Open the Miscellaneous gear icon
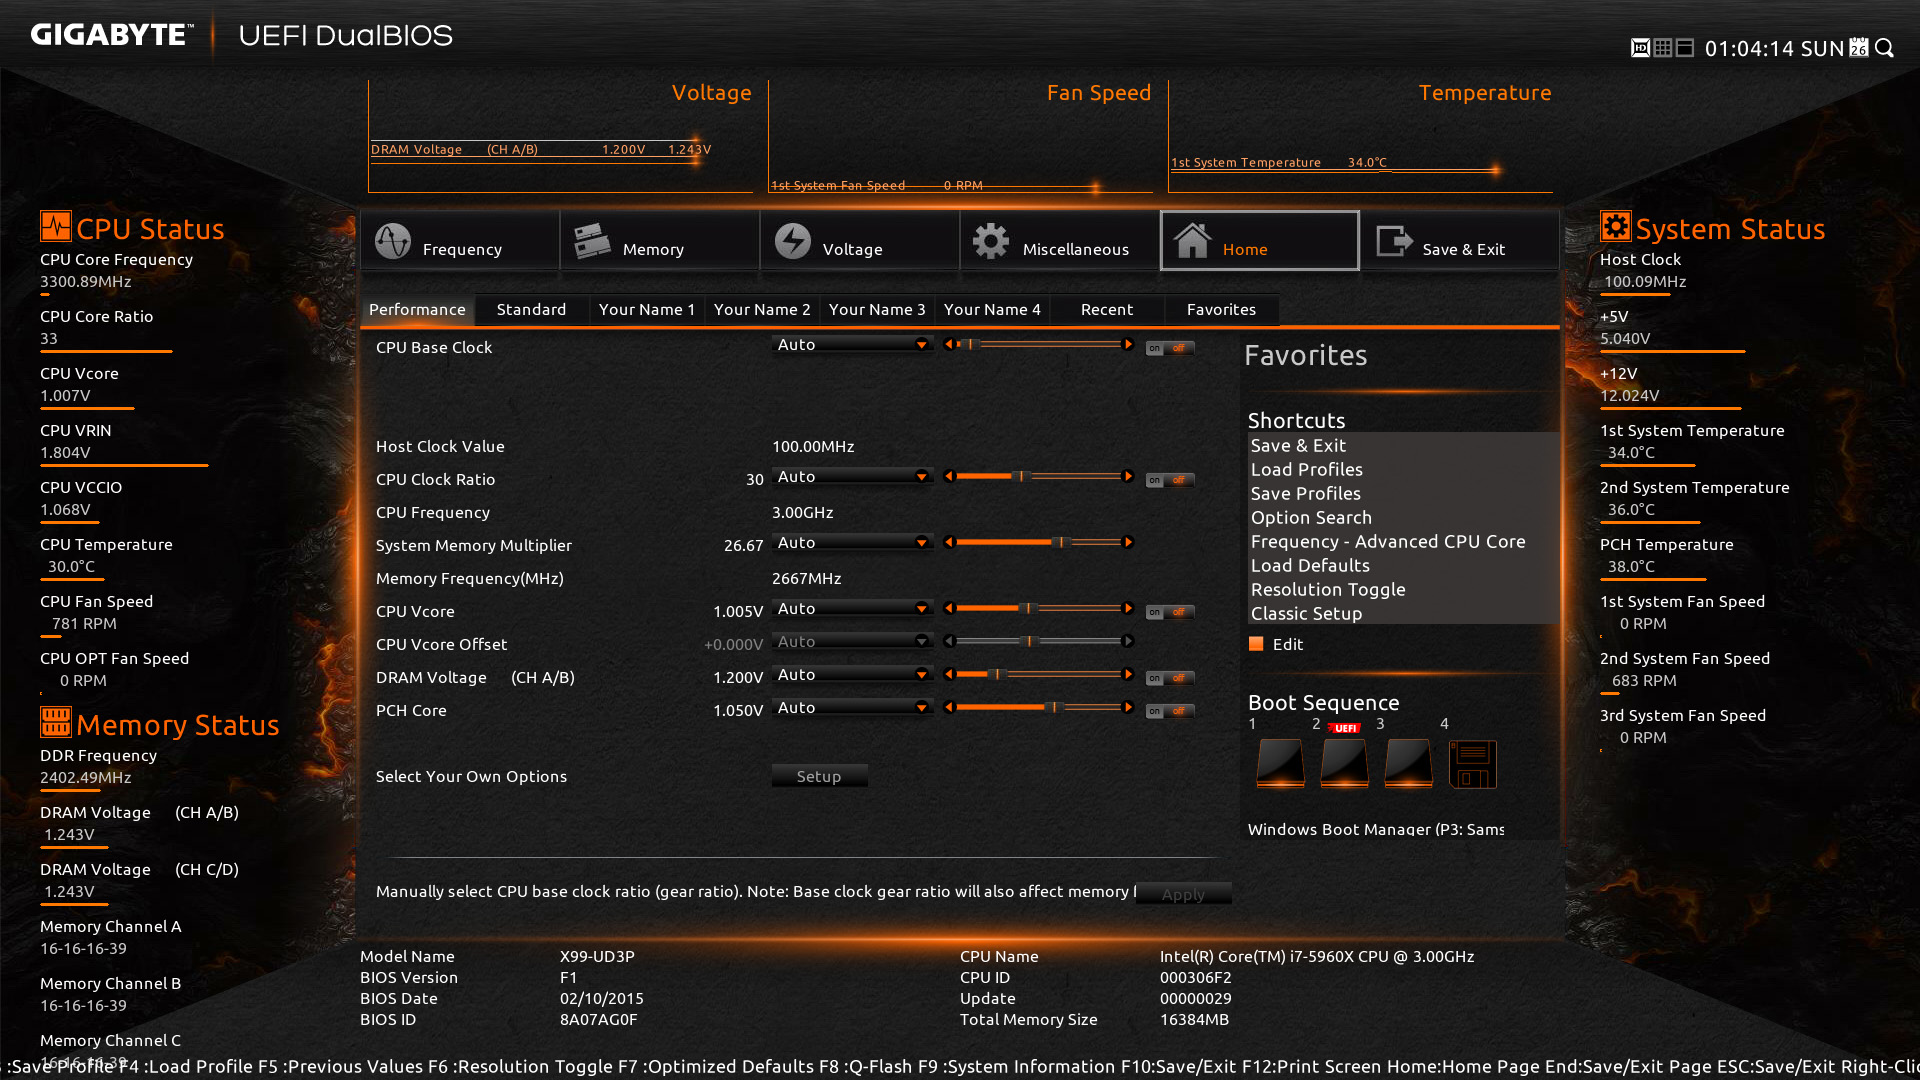 (x=991, y=242)
